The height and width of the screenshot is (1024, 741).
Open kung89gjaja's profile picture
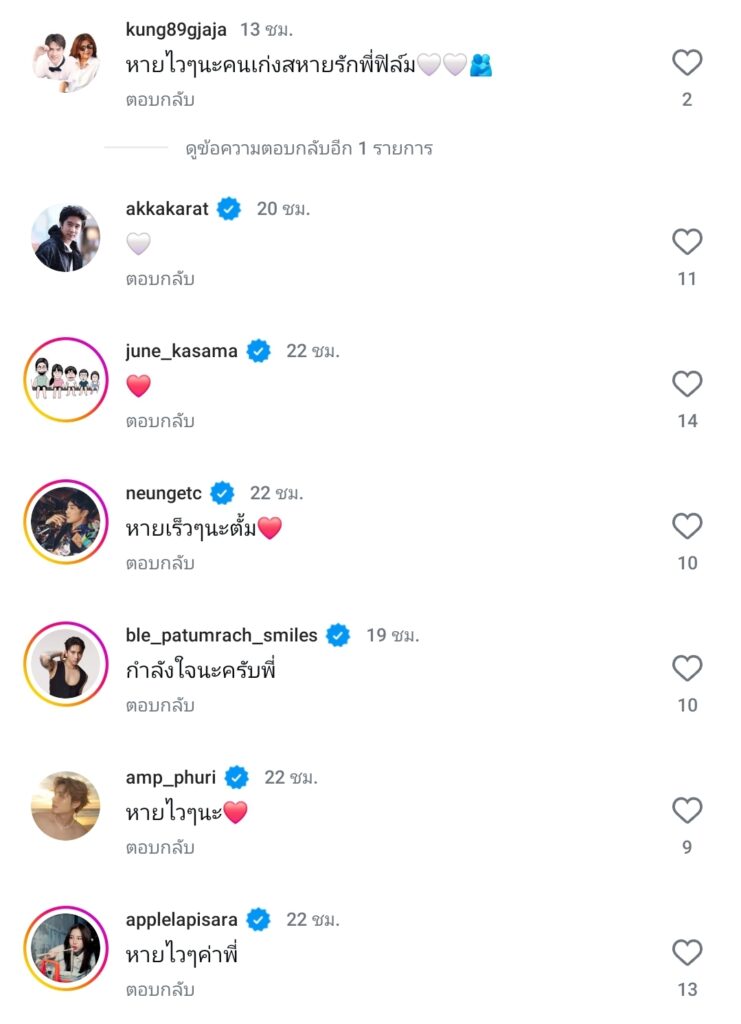66,60
